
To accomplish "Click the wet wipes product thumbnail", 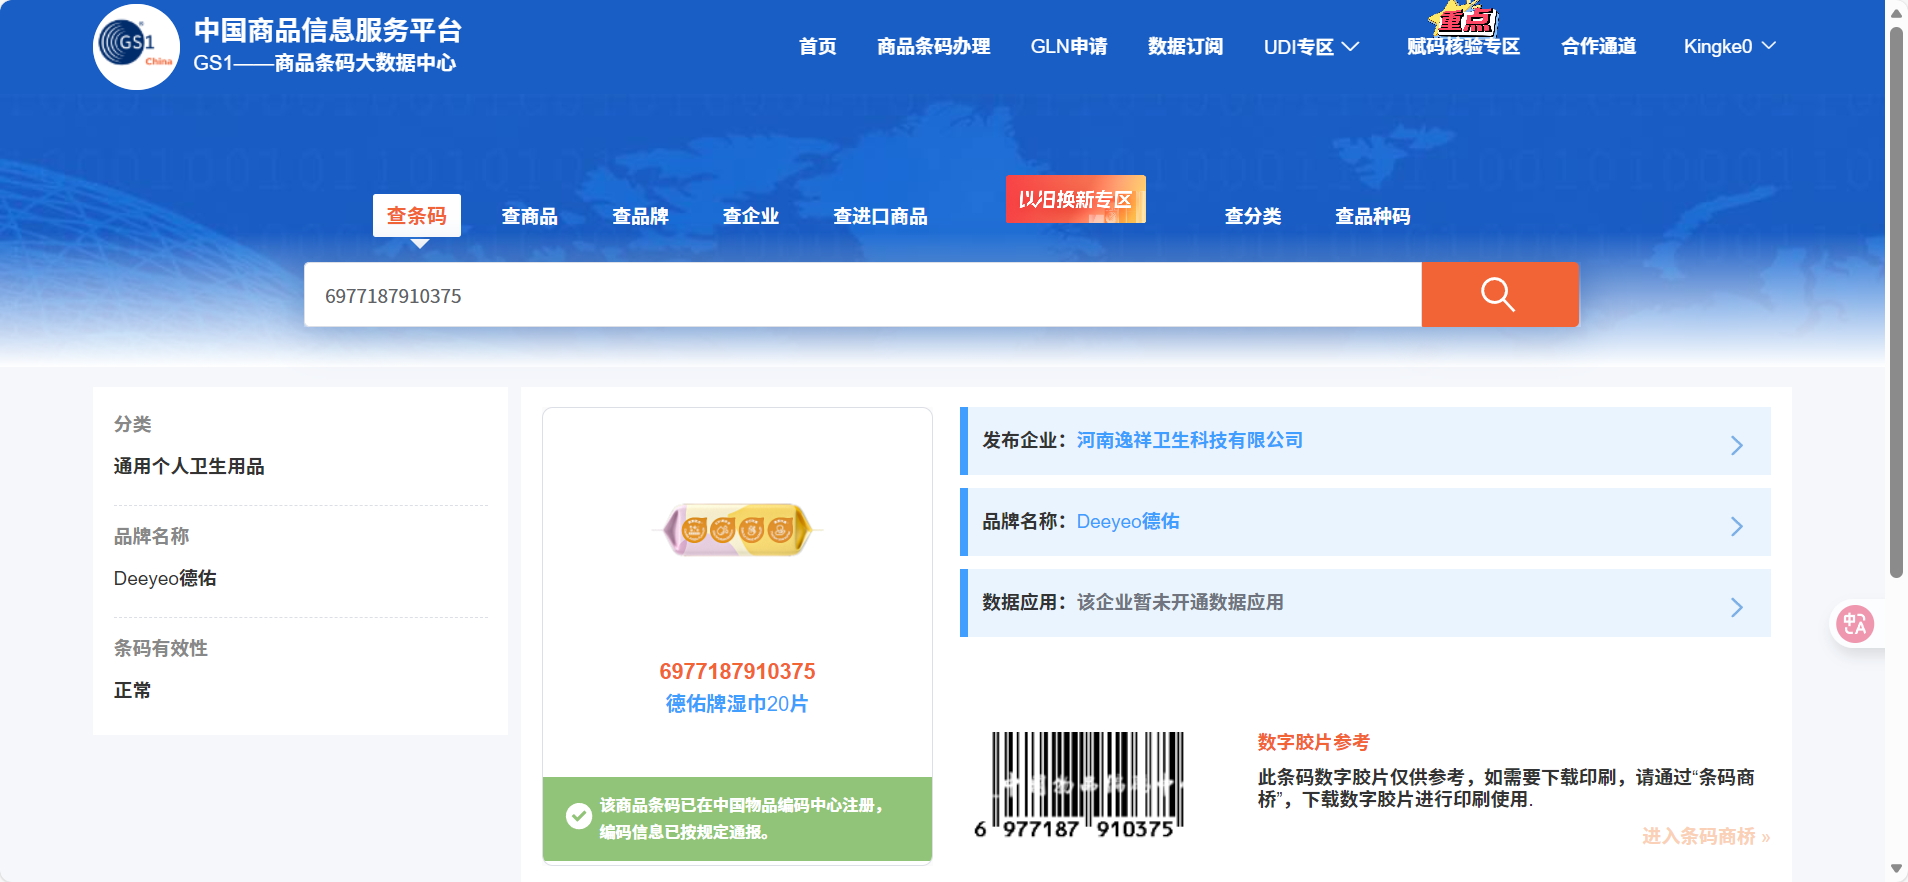I will click(x=737, y=529).
